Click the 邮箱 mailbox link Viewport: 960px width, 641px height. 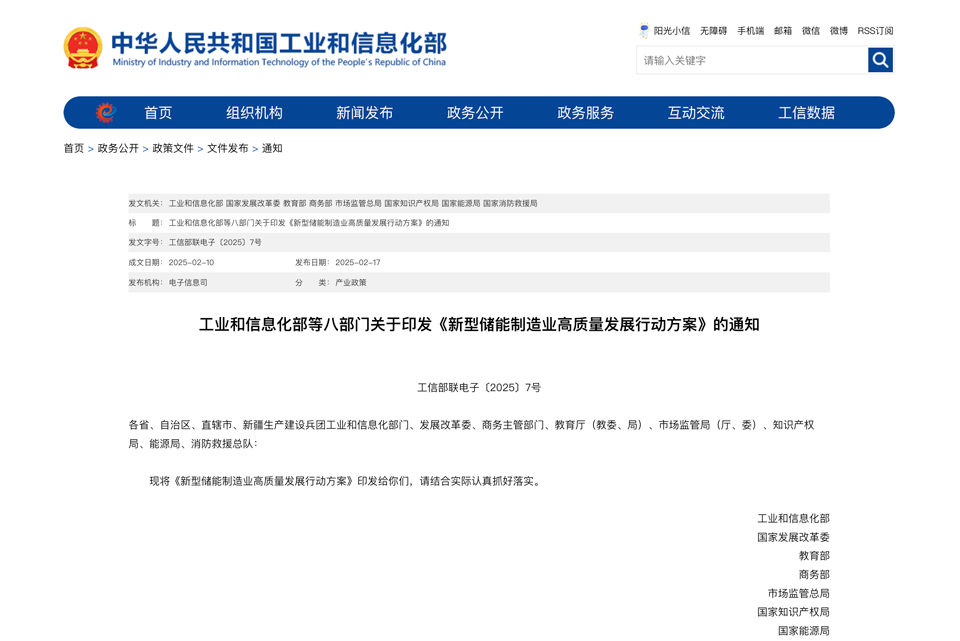pyautogui.click(x=783, y=31)
